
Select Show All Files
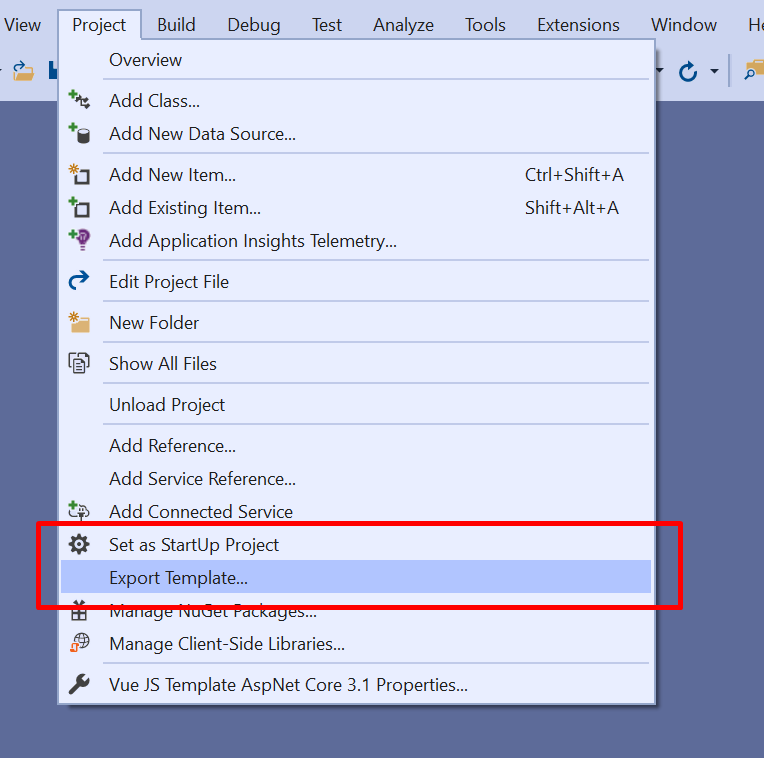pyautogui.click(x=356, y=364)
